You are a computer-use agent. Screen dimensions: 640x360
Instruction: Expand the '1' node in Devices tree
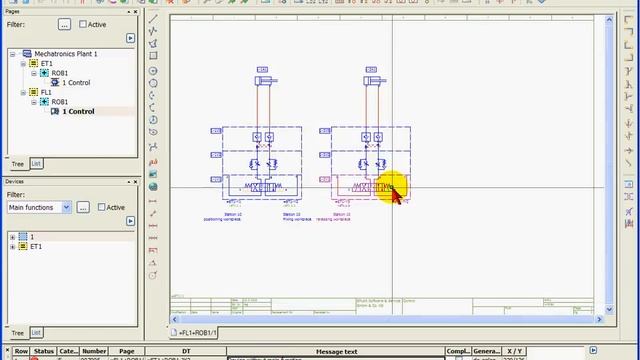tap(12, 237)
